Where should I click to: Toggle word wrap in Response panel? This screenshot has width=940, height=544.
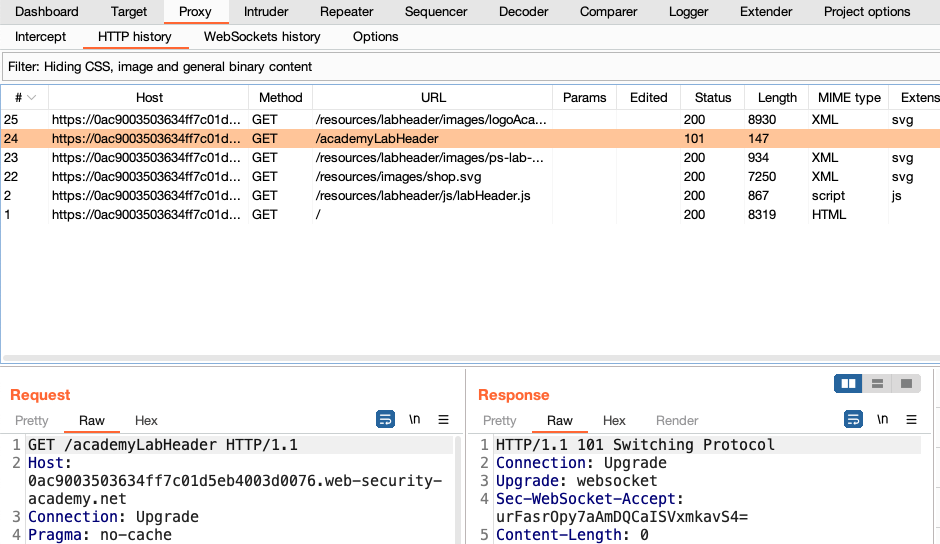pos(853,419)
